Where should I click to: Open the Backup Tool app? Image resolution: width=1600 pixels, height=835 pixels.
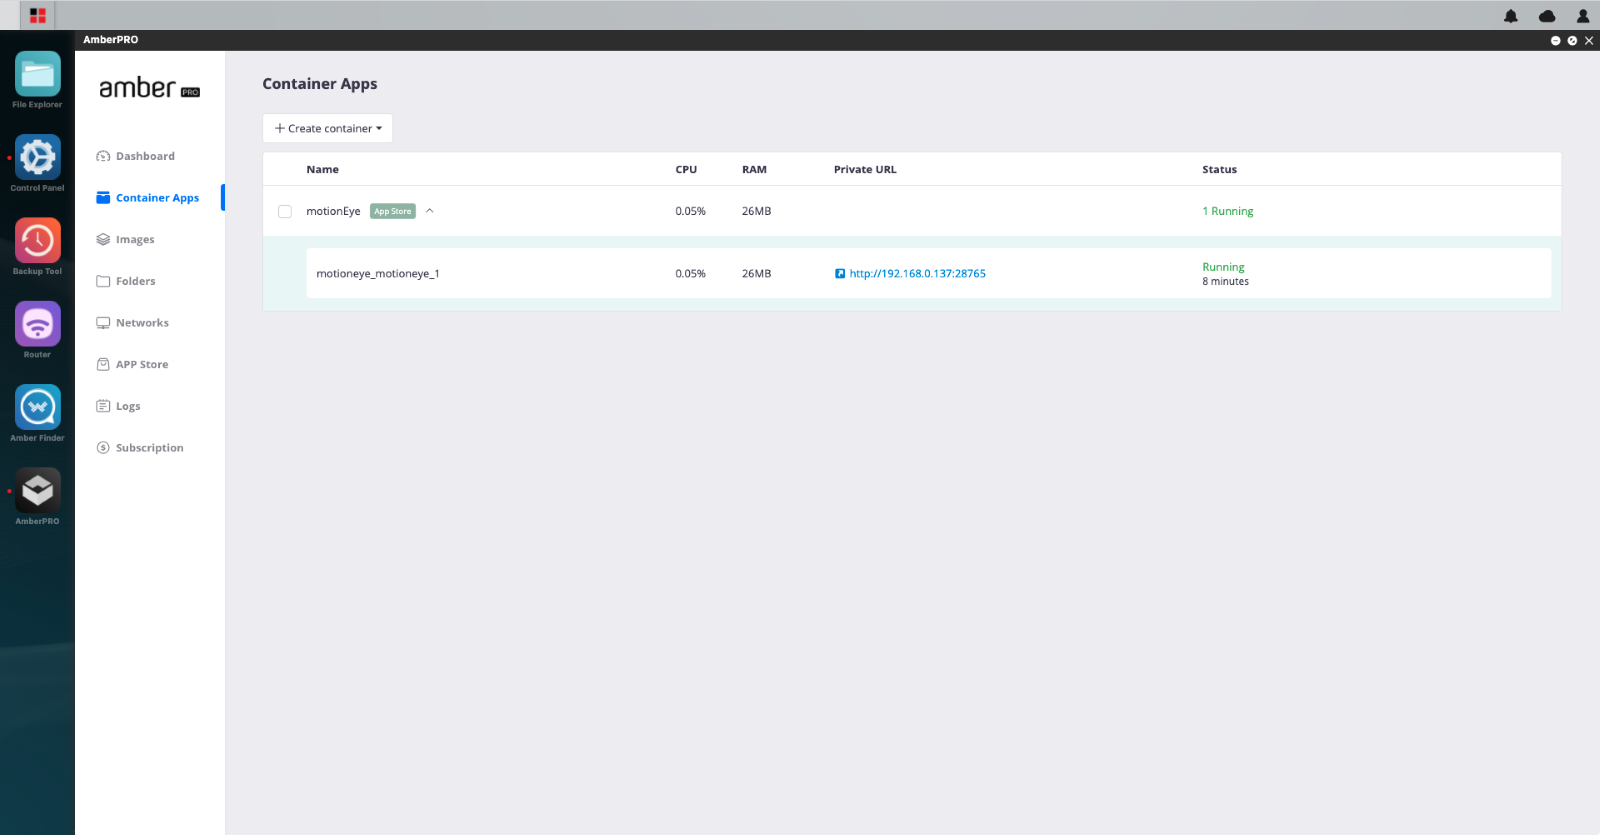pyautogui.click(x=37, y=241)
